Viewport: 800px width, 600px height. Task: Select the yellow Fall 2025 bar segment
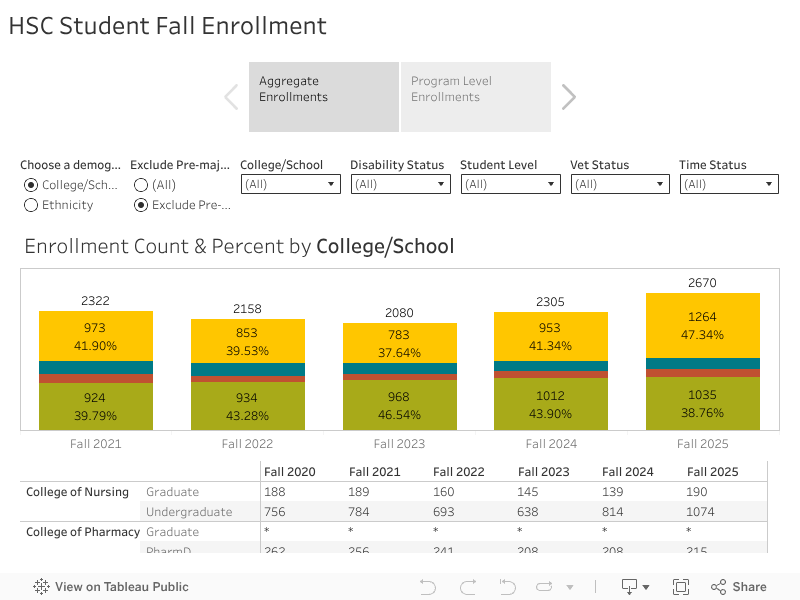point(703,325)
